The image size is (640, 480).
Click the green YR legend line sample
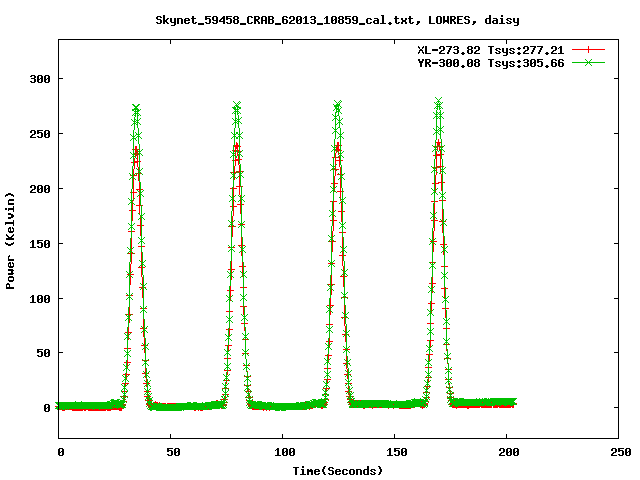point(588,62)
